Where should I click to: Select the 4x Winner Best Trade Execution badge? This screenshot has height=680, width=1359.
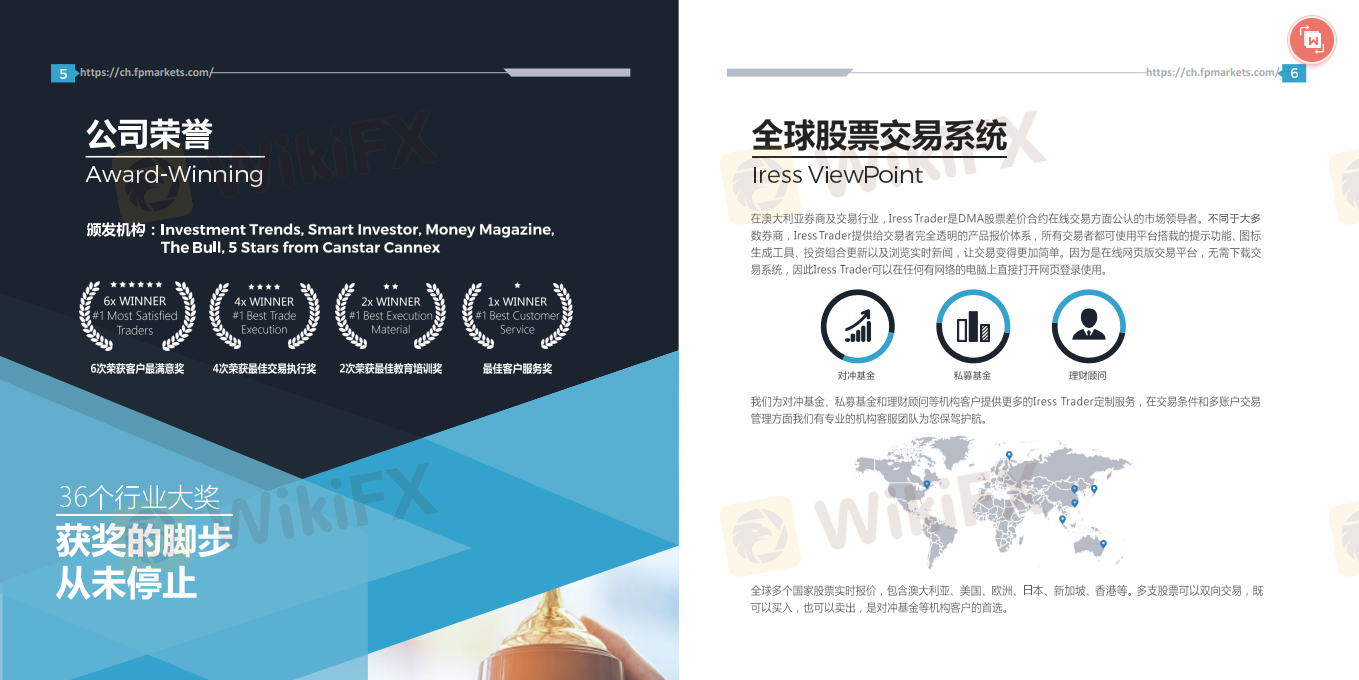[x=264, y=314]
